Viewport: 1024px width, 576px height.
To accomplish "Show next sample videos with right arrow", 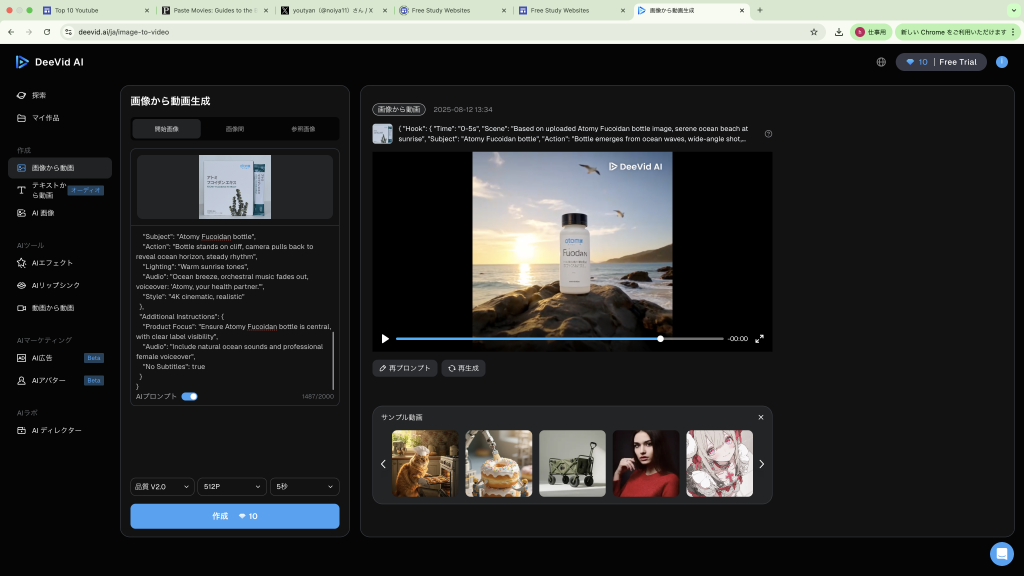I will point(761,464).
